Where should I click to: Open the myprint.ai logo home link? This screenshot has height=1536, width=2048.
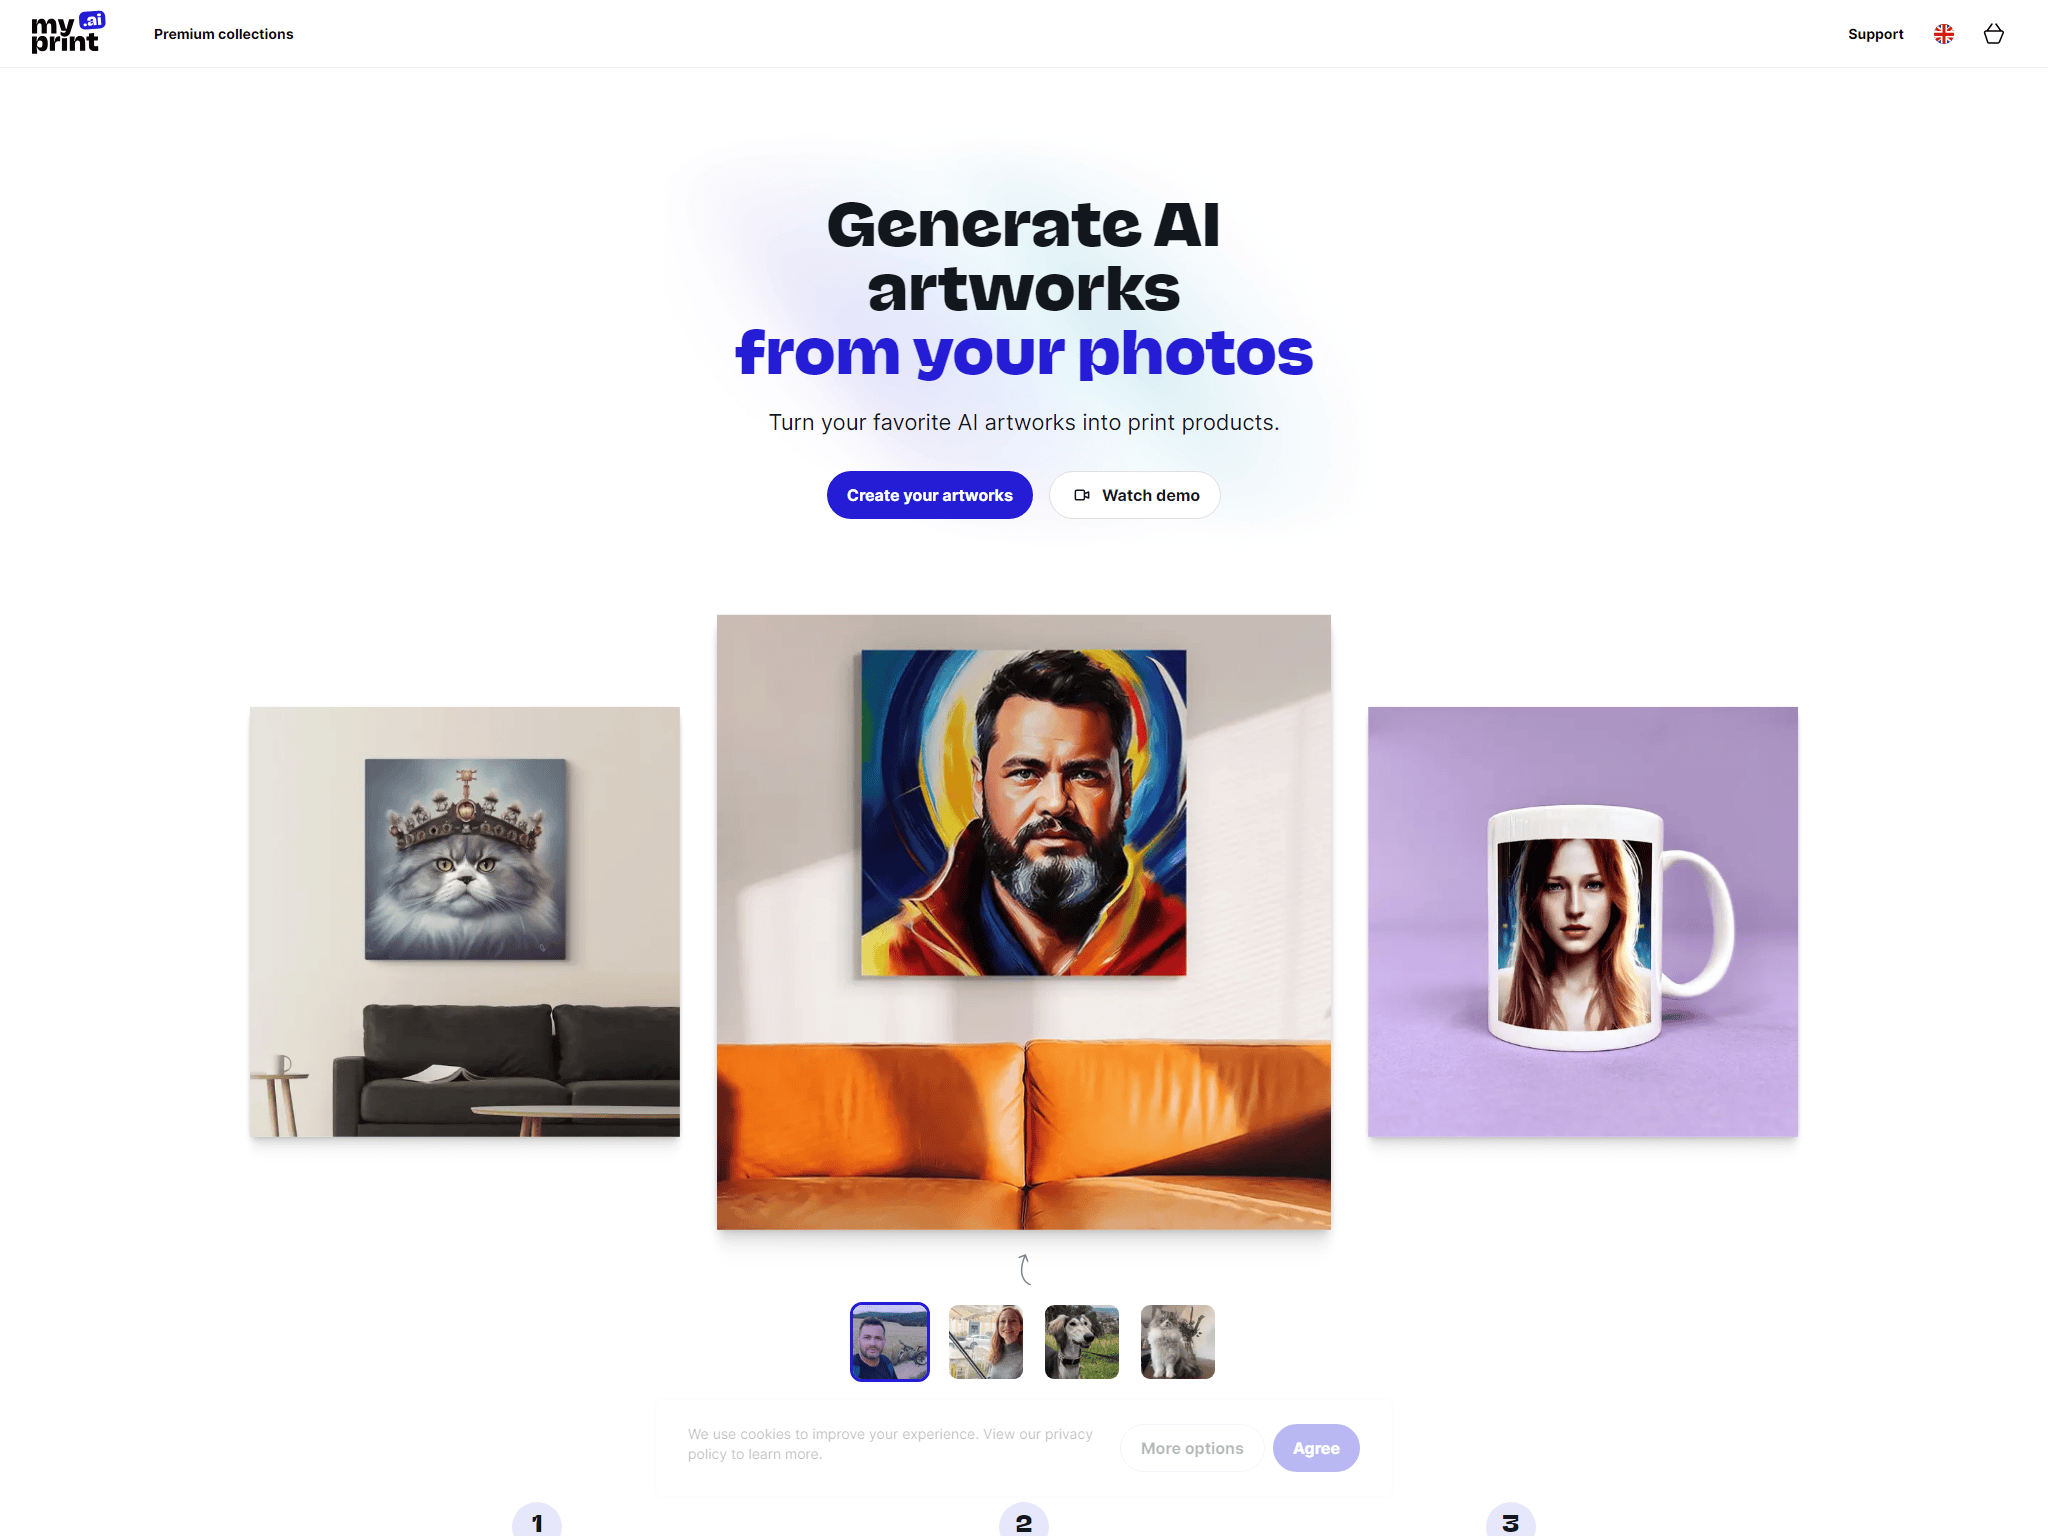68,33
